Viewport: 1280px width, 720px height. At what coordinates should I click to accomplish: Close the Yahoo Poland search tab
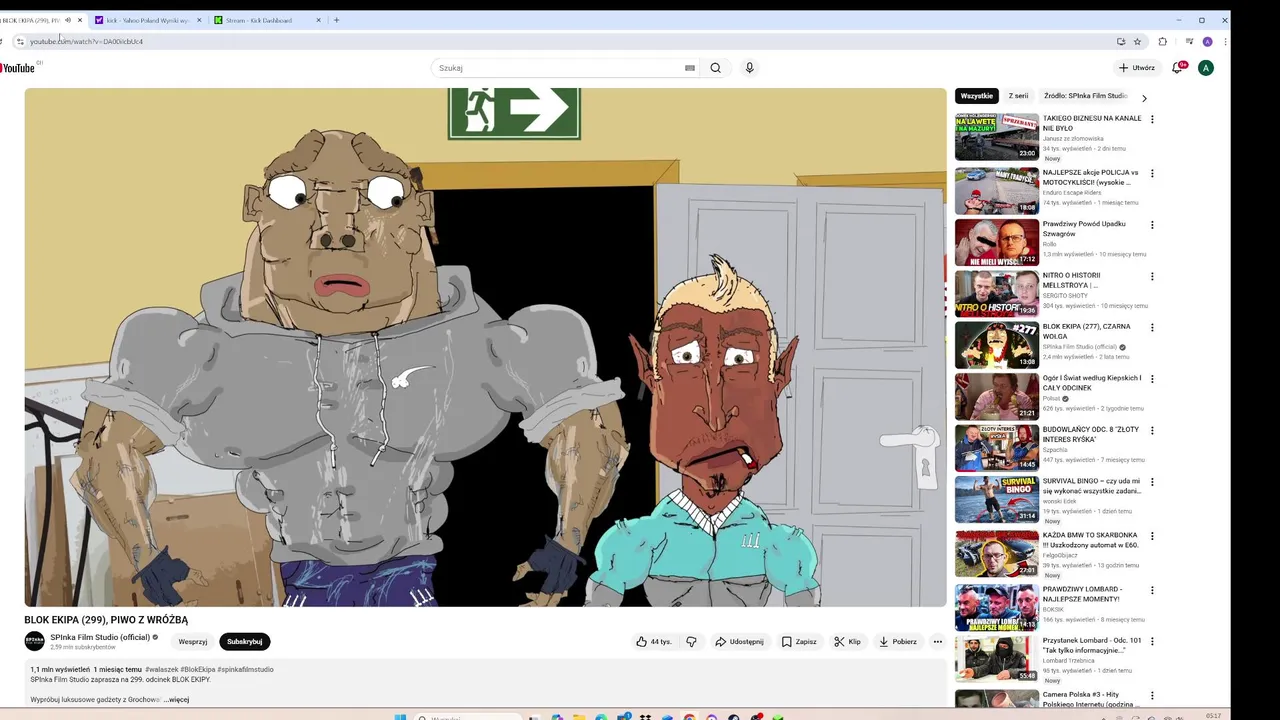click(x=199, y=20)
